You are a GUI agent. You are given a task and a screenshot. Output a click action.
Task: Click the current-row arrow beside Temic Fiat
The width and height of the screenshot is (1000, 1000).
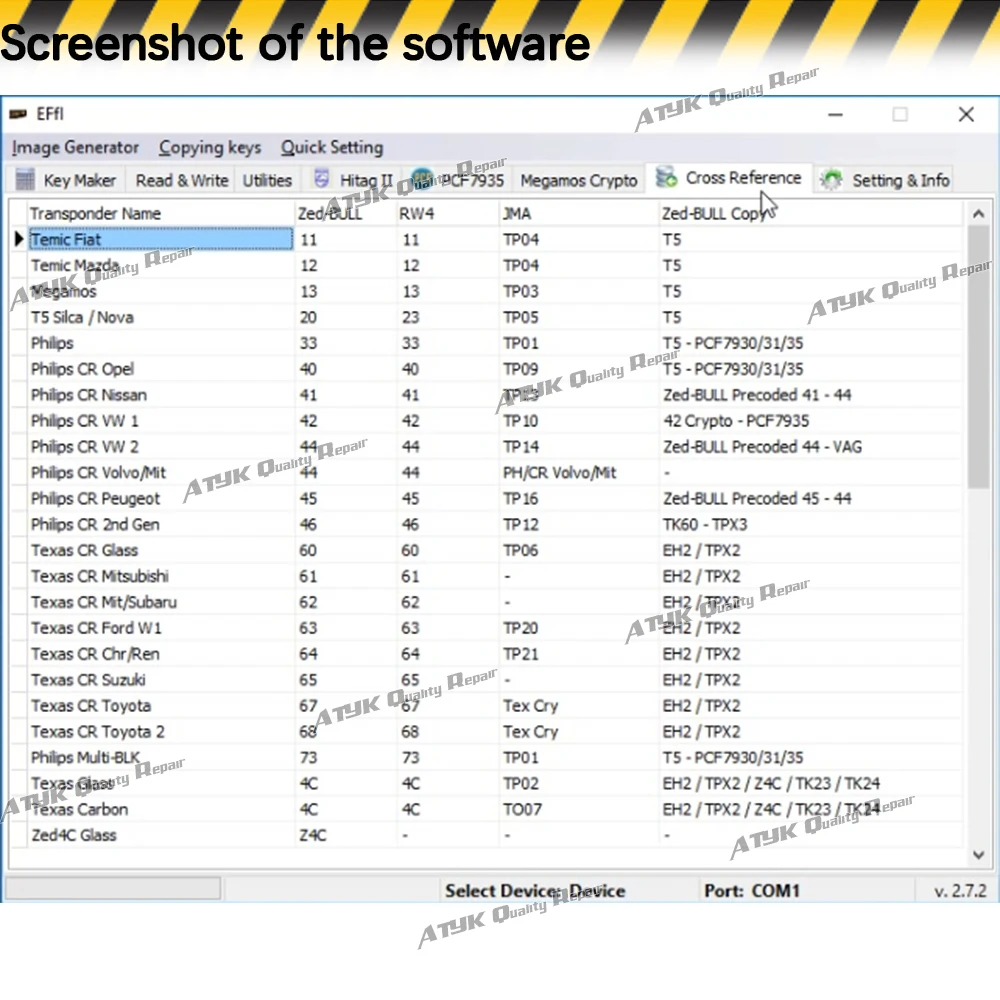coord(19,239)
